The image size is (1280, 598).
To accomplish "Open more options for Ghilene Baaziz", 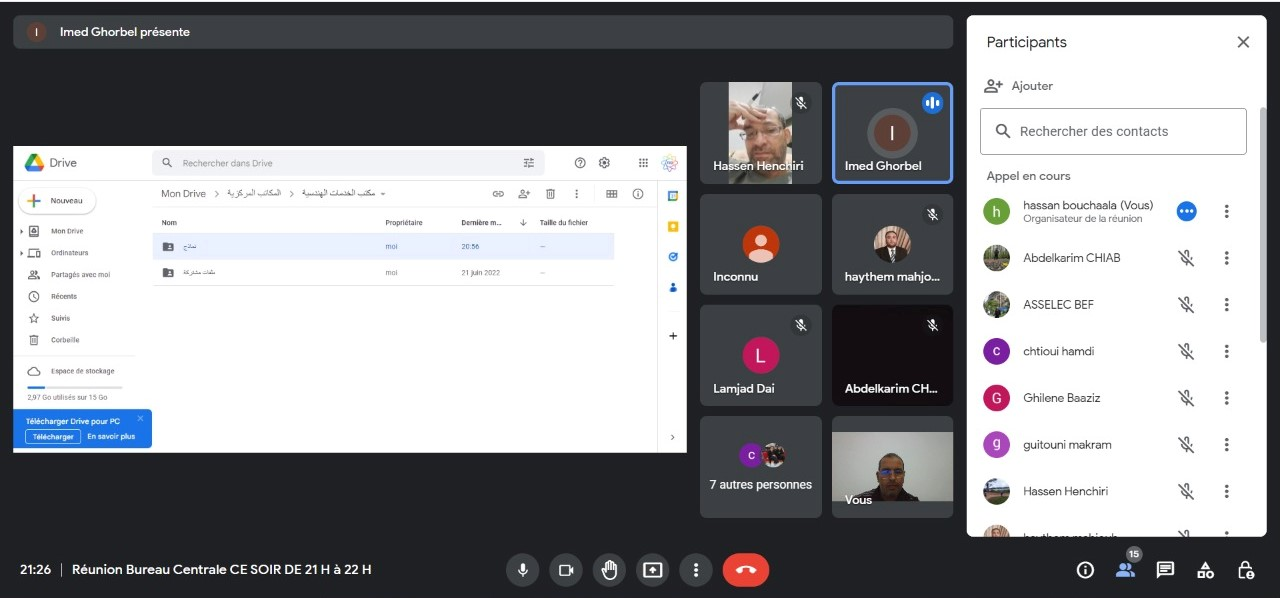I will (x=1227, y=398).
